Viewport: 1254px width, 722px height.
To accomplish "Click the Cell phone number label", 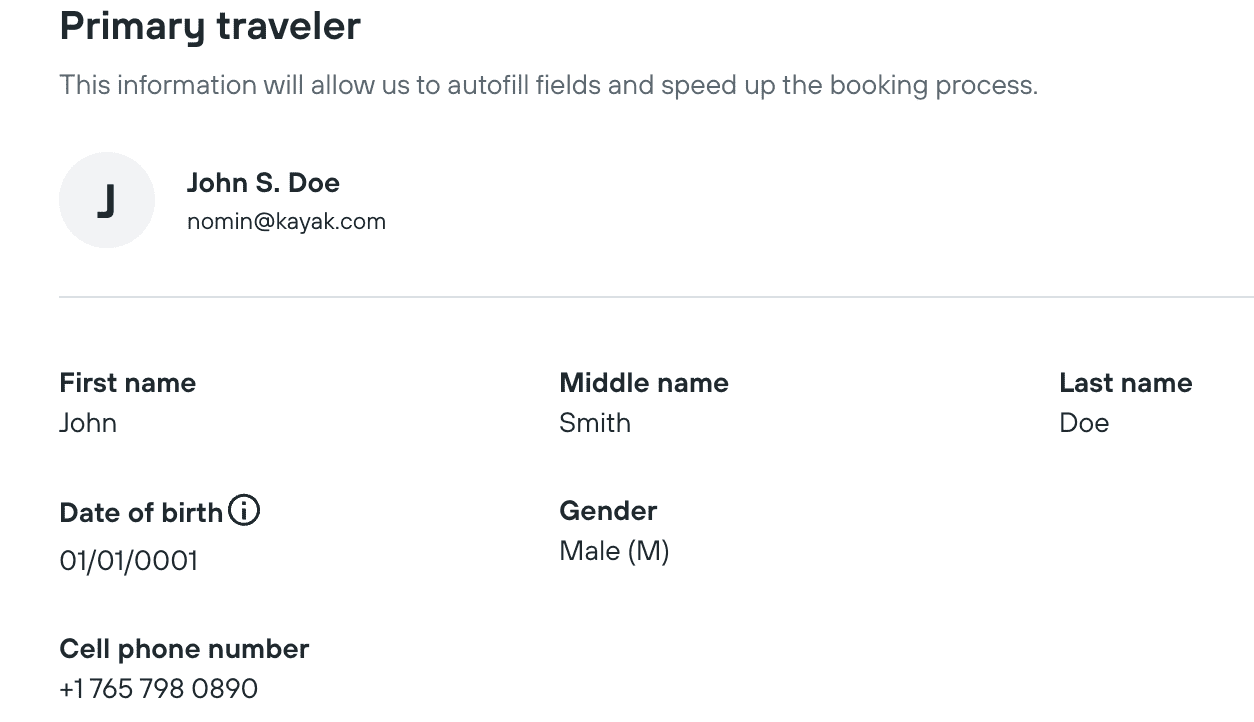I will pos(184,649).
